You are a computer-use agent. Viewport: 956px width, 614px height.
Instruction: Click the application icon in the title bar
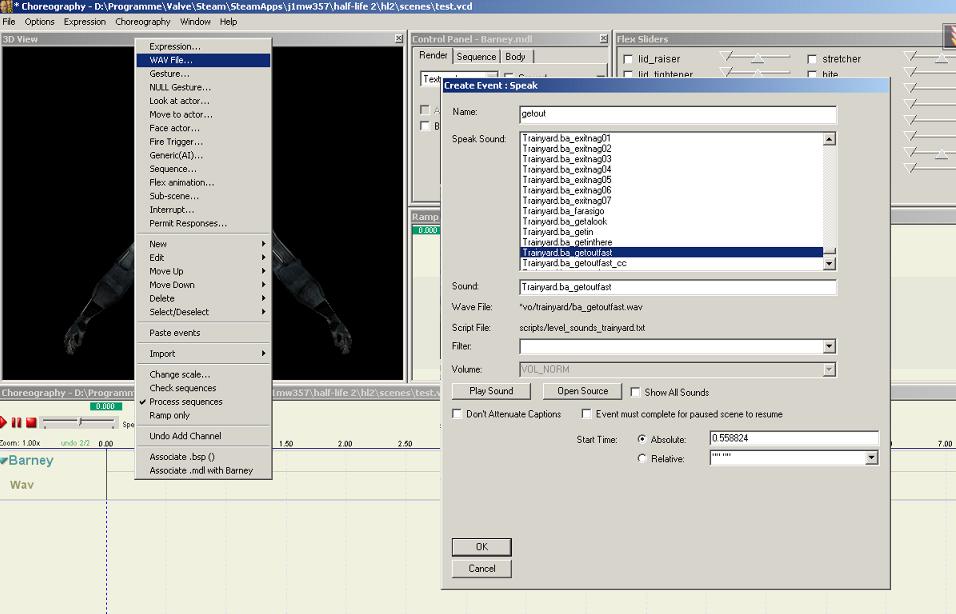tap(5, 6)
